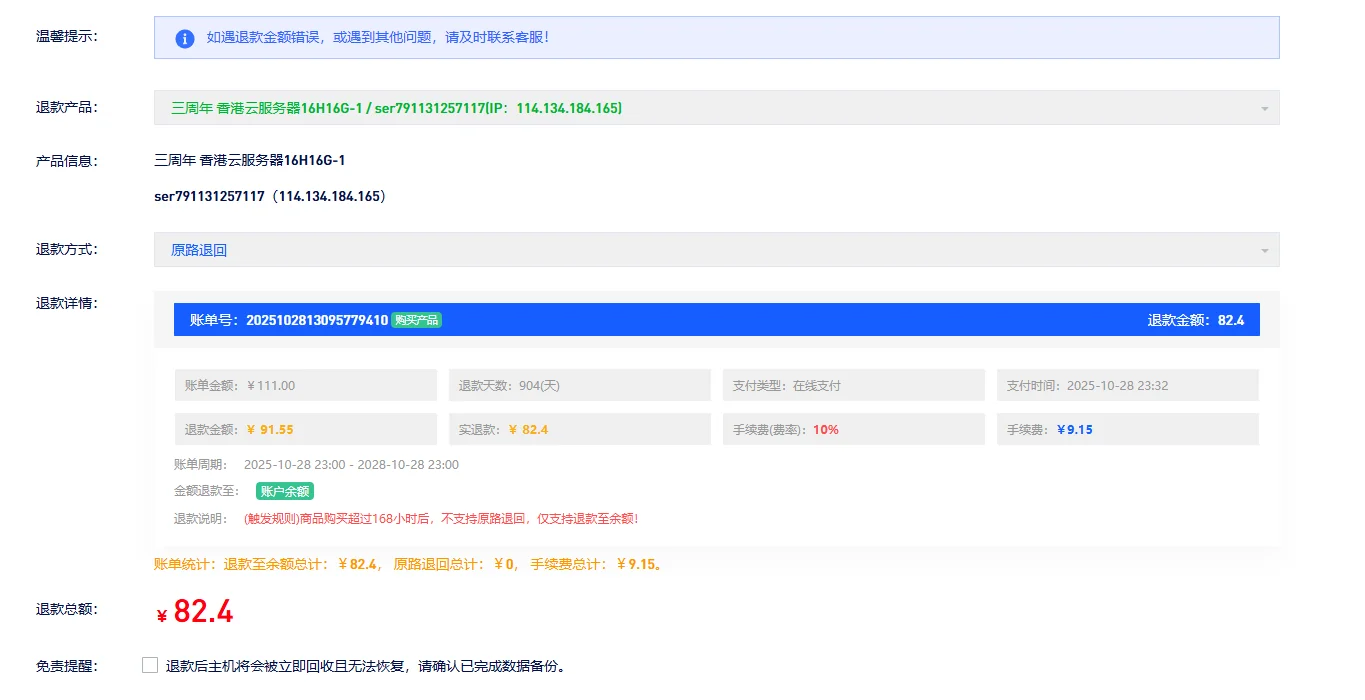This screenshot has width=1365, height=700.
Task: Click the large red total ￥82.4
Action: (x=195, y=612)
